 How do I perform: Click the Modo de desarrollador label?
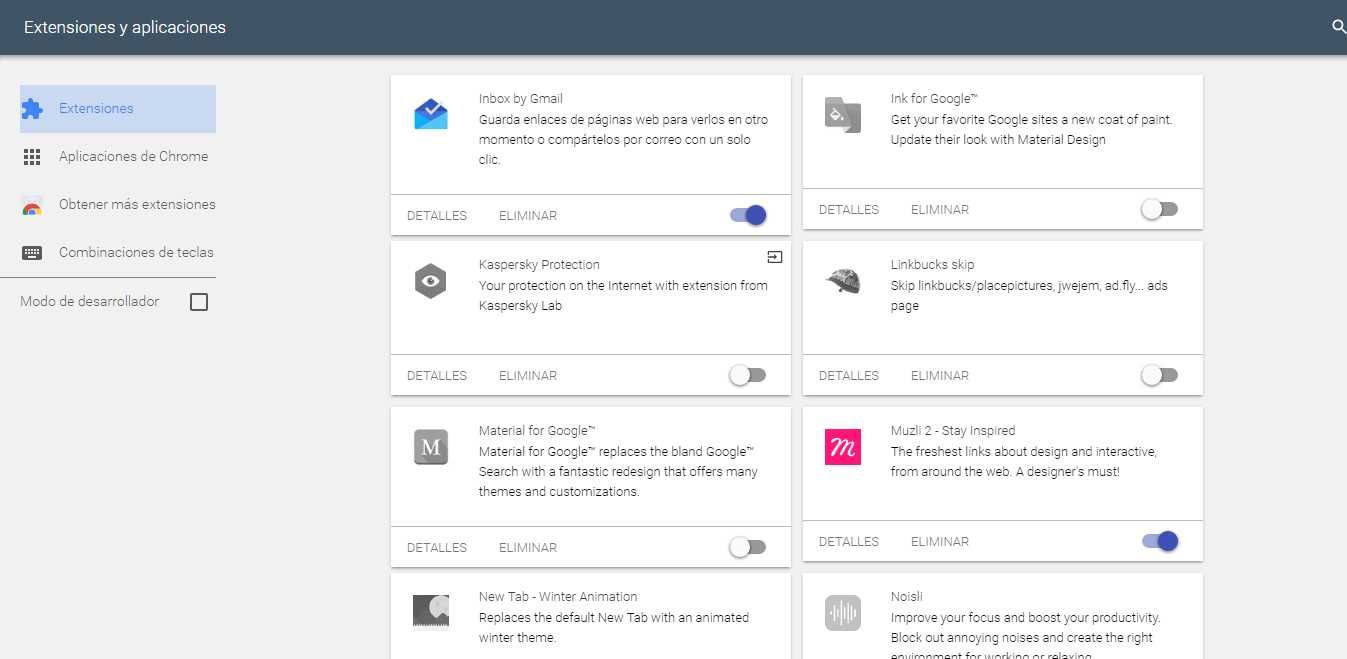pos(90,301)
